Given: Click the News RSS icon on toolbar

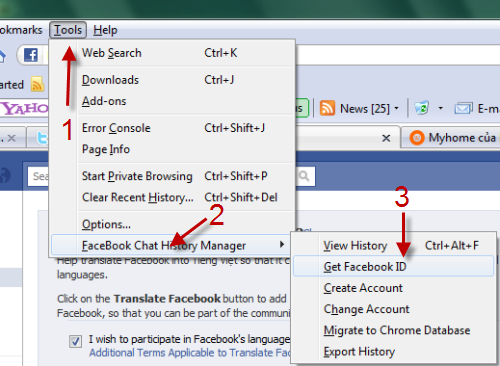Looking at the screenshot, I should [327, 108].
